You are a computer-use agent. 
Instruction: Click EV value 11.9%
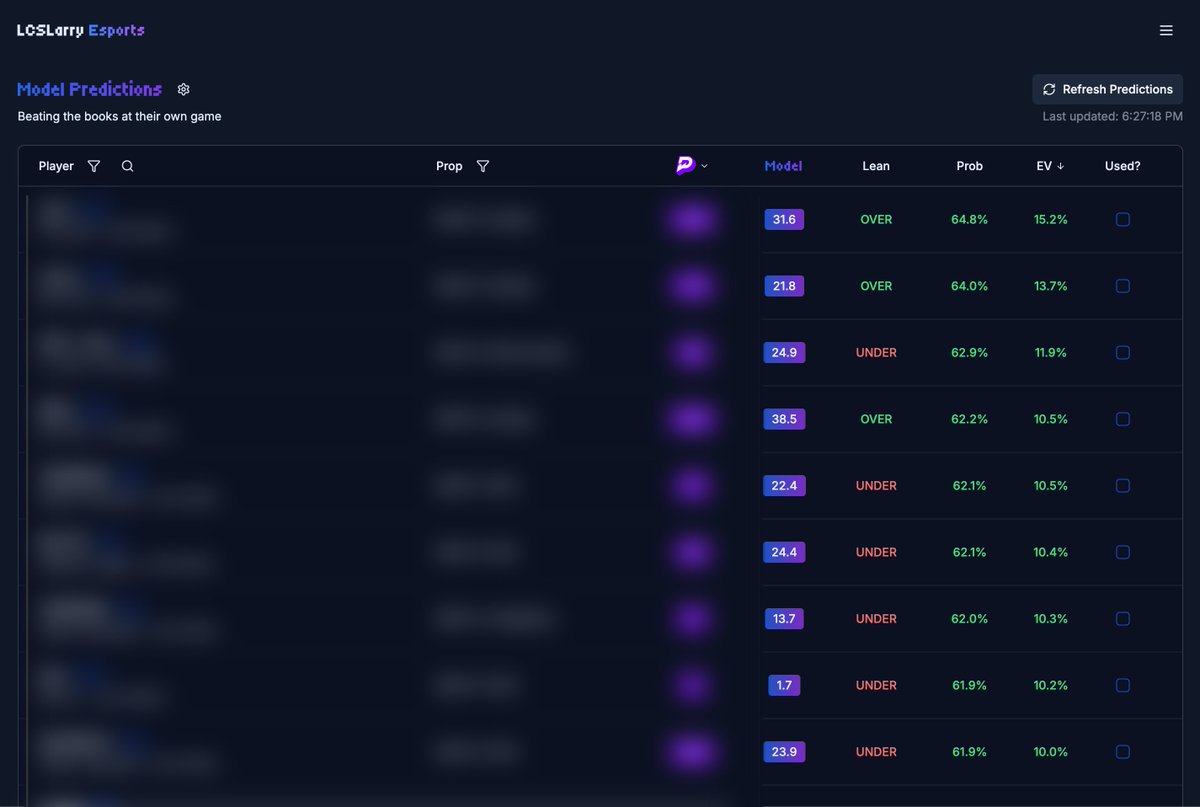(1050, 352)
